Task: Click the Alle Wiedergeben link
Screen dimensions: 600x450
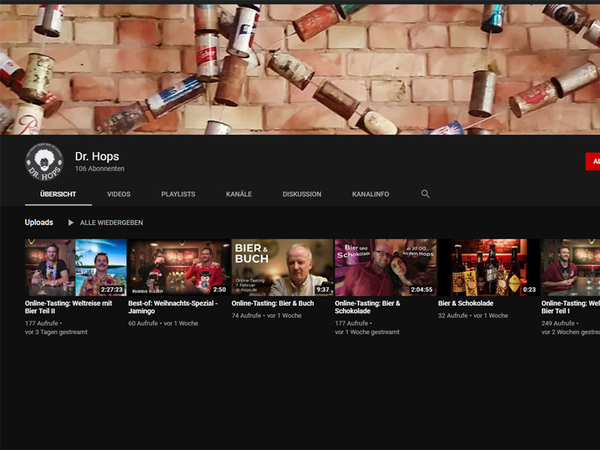Action: pyautogui.click(x=111, y=223)
